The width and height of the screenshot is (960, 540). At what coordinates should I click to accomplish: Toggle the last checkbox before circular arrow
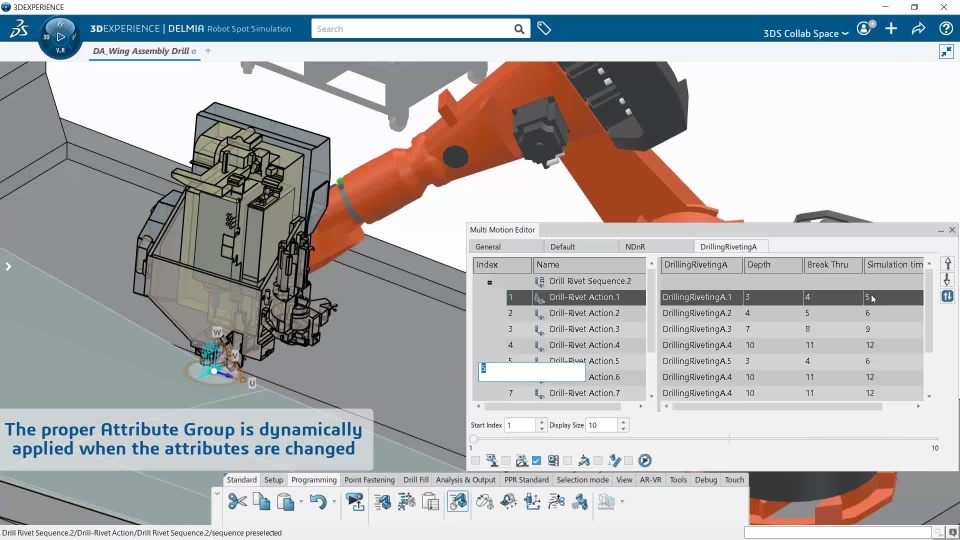[629, 460]
